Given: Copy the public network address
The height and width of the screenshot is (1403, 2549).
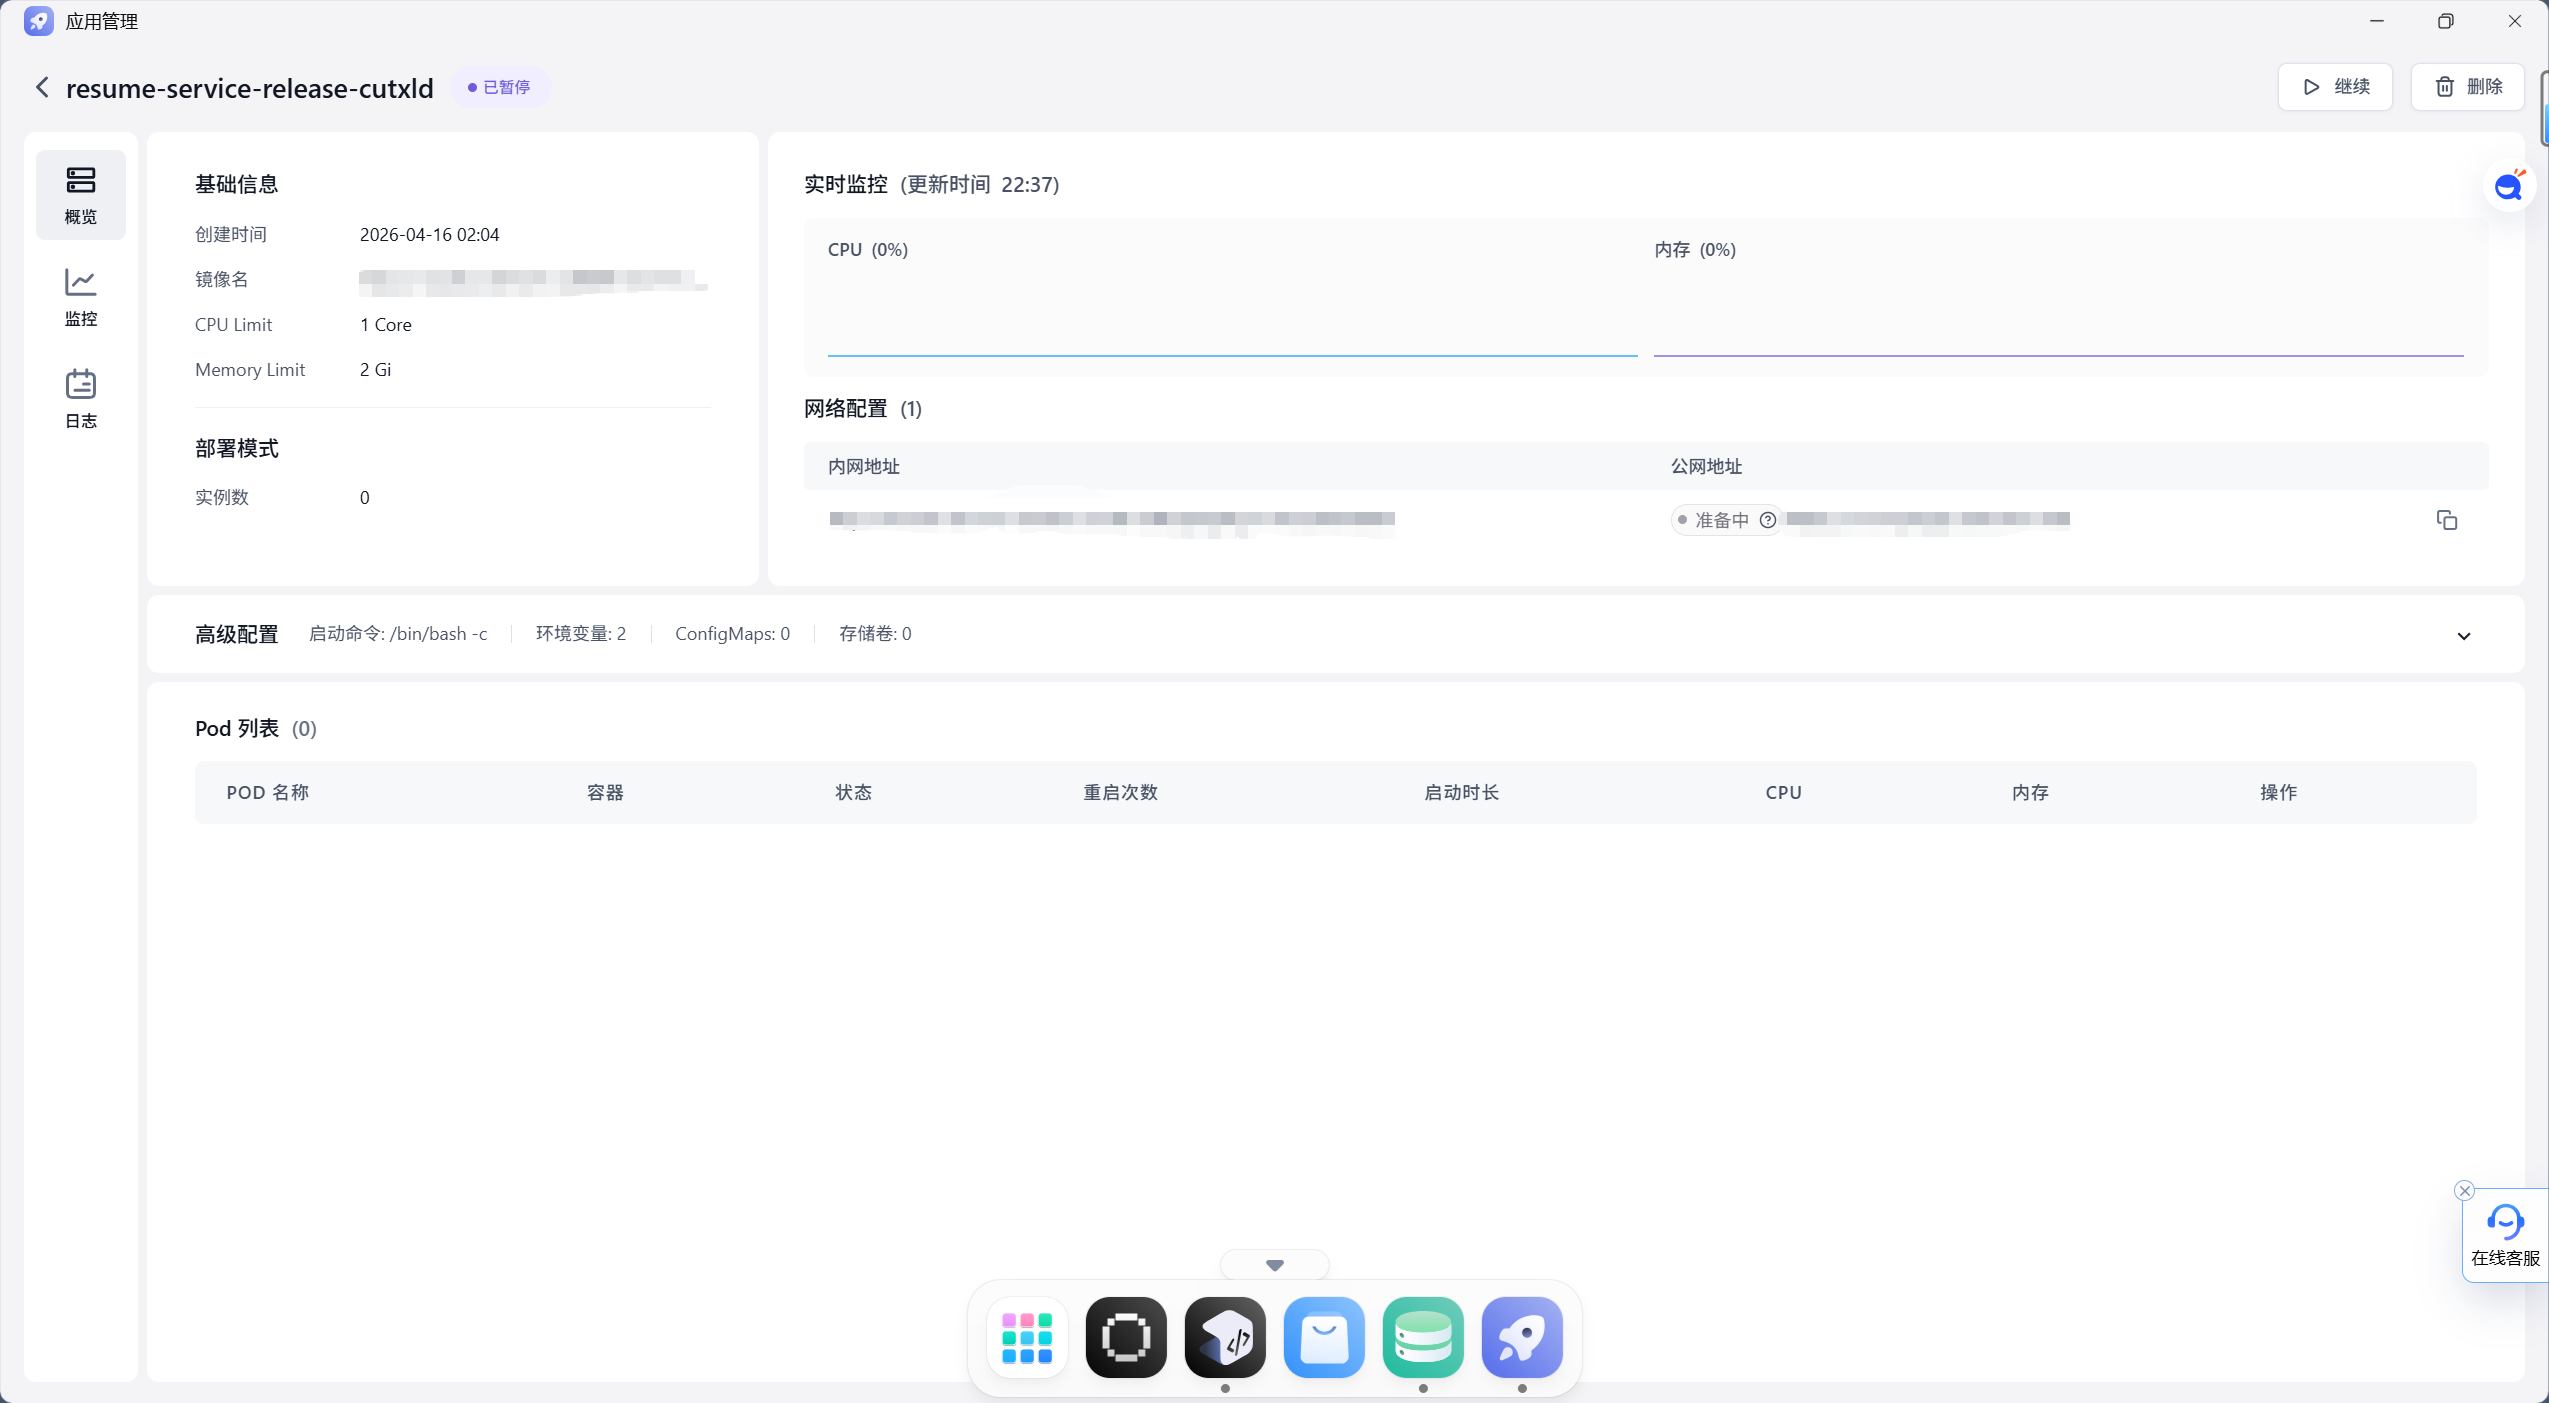Looking at the screenshot, I should 2446,520.
